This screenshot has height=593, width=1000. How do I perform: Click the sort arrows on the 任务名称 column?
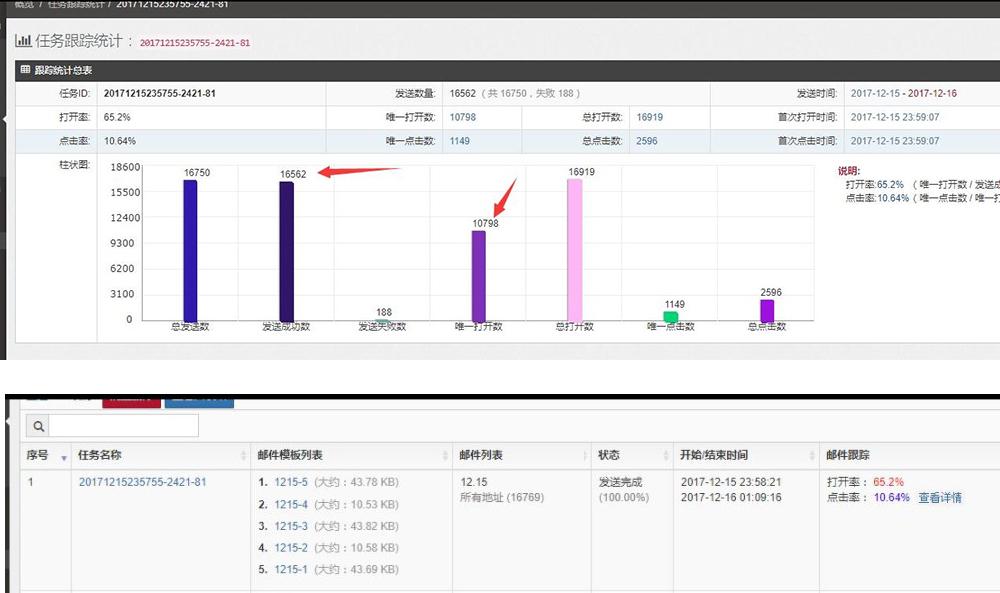tap(243, 456)
